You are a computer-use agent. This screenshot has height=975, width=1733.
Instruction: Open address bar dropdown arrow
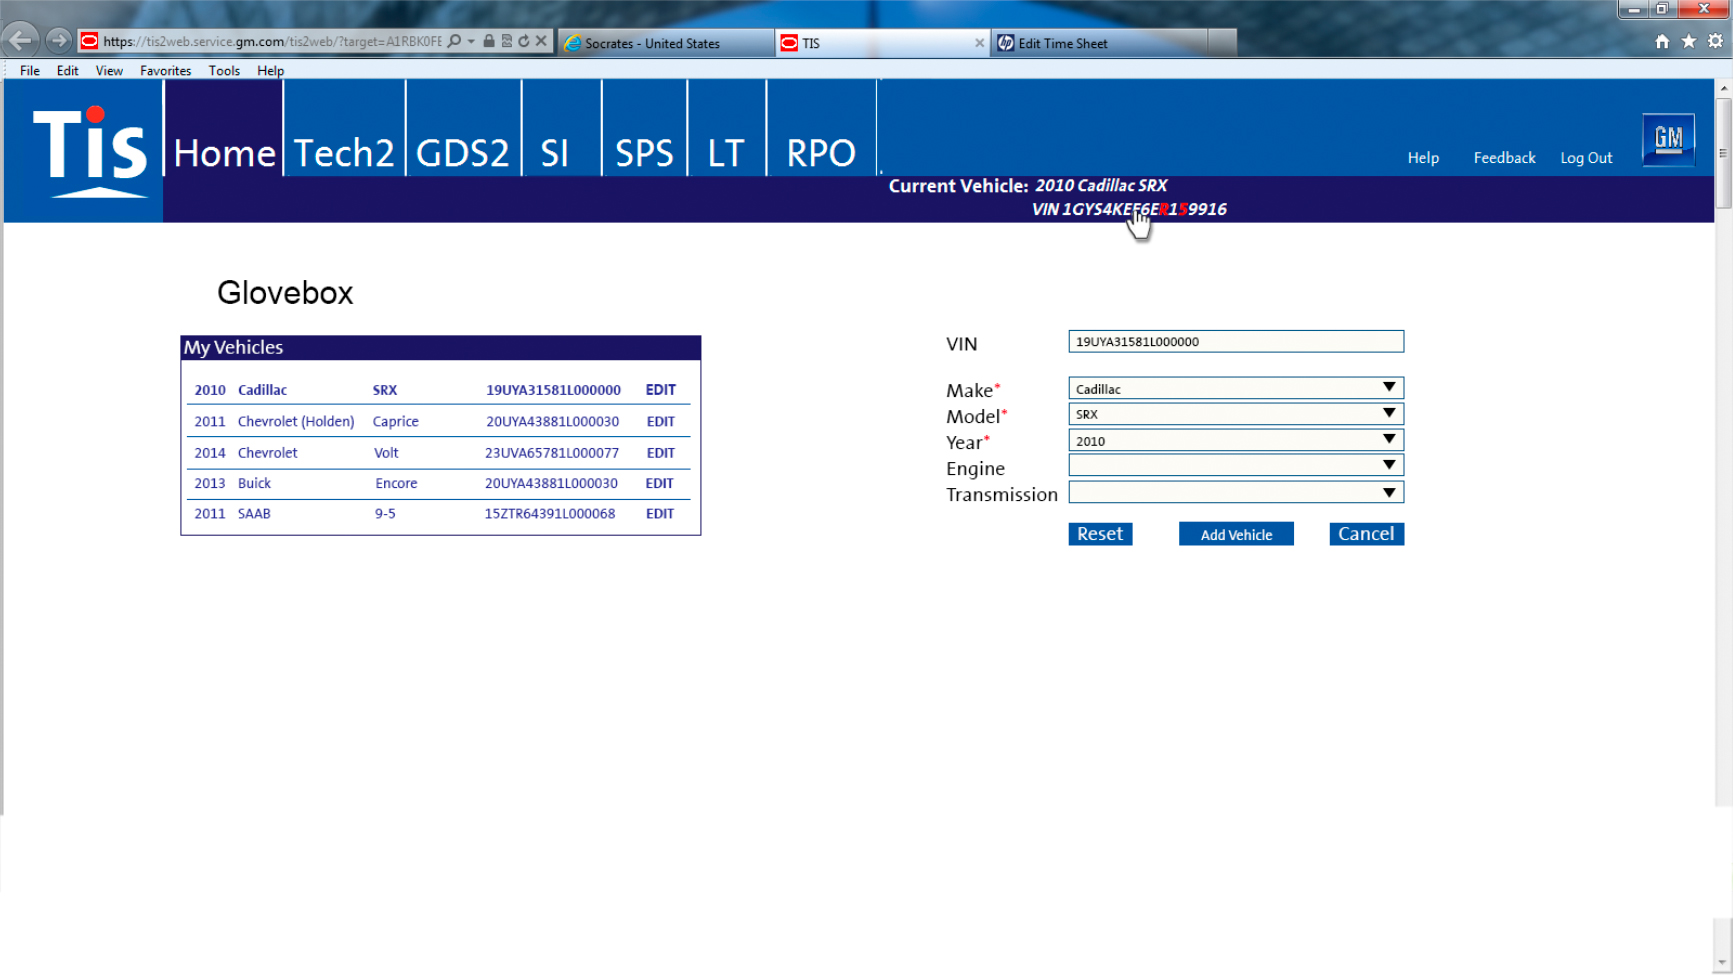(471, 41)
